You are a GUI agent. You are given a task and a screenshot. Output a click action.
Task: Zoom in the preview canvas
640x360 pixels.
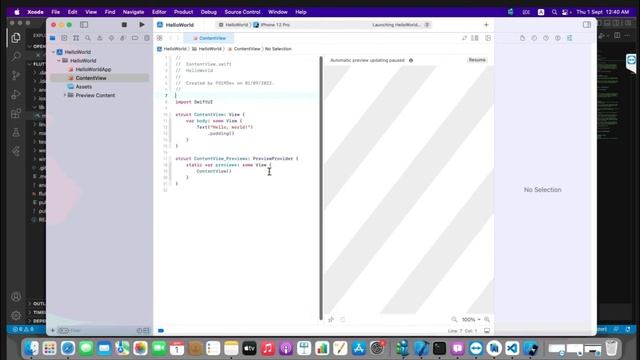click(x=487, y=320)
